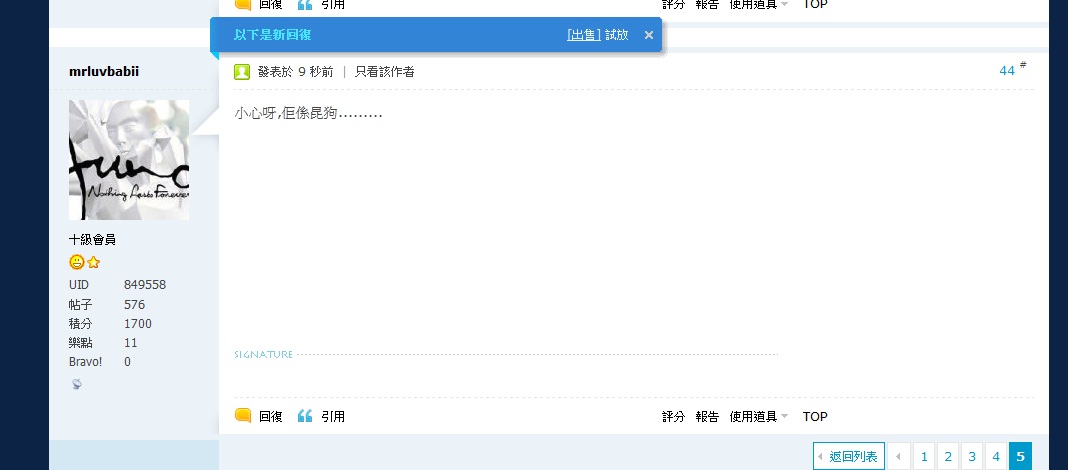Click 報告 under post 44

pyautogui.click(x=707, y=416)
